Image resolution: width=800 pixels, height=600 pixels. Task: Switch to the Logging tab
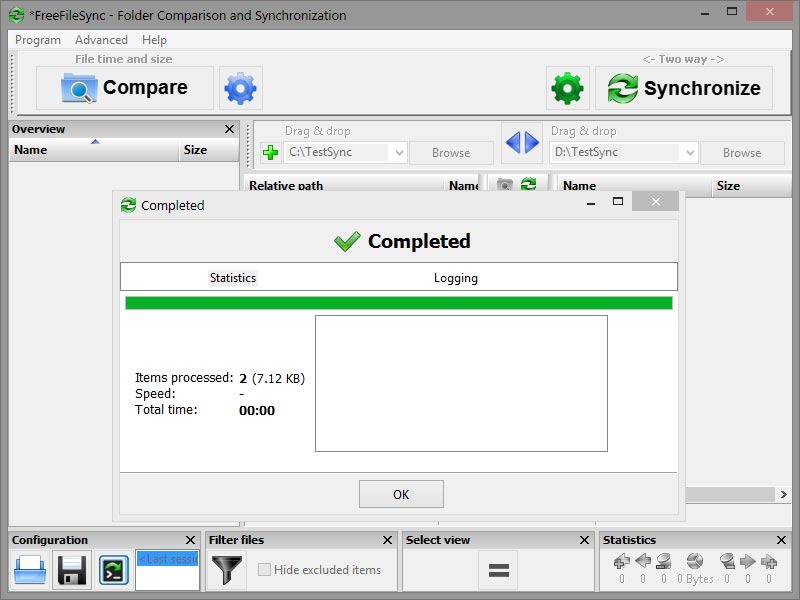click(455, 278)
